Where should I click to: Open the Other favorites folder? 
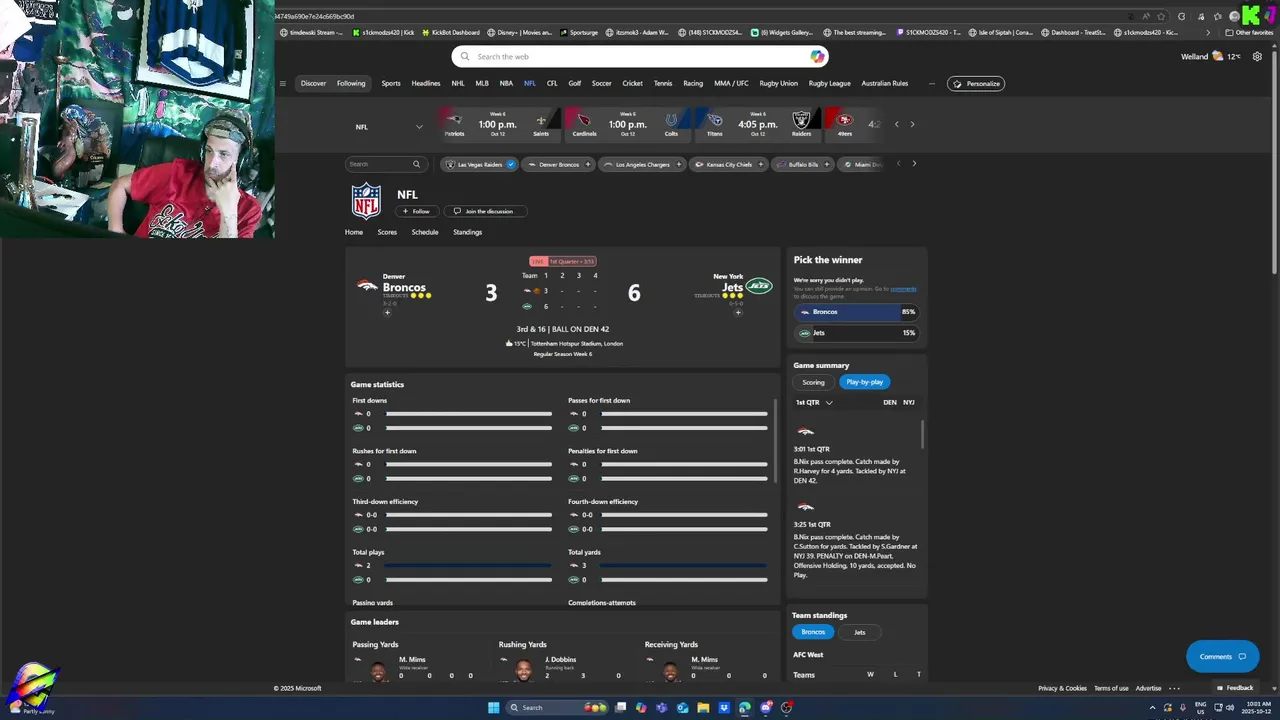click(1249, 32)
